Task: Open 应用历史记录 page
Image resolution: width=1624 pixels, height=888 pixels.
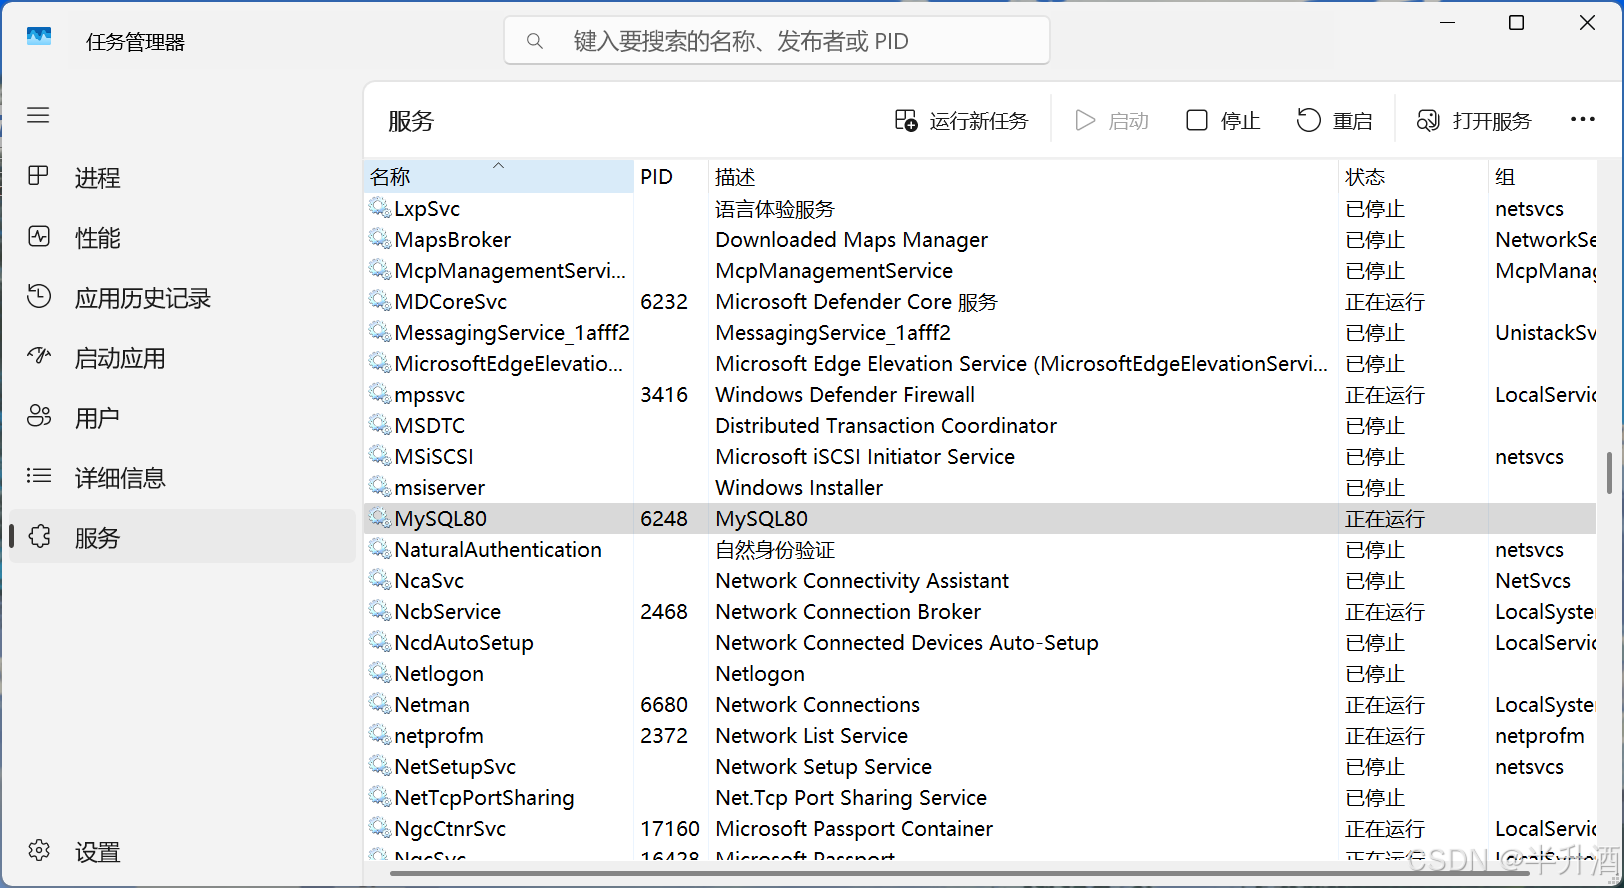Action: (182, 298)
